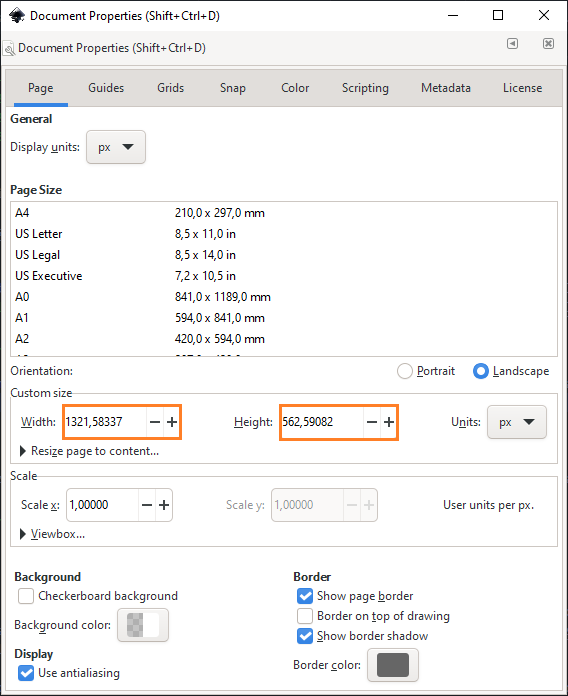Switch to the Page tab
This screenshot has width=568, height=696.
pyautogui.click(x=41, y=88)
